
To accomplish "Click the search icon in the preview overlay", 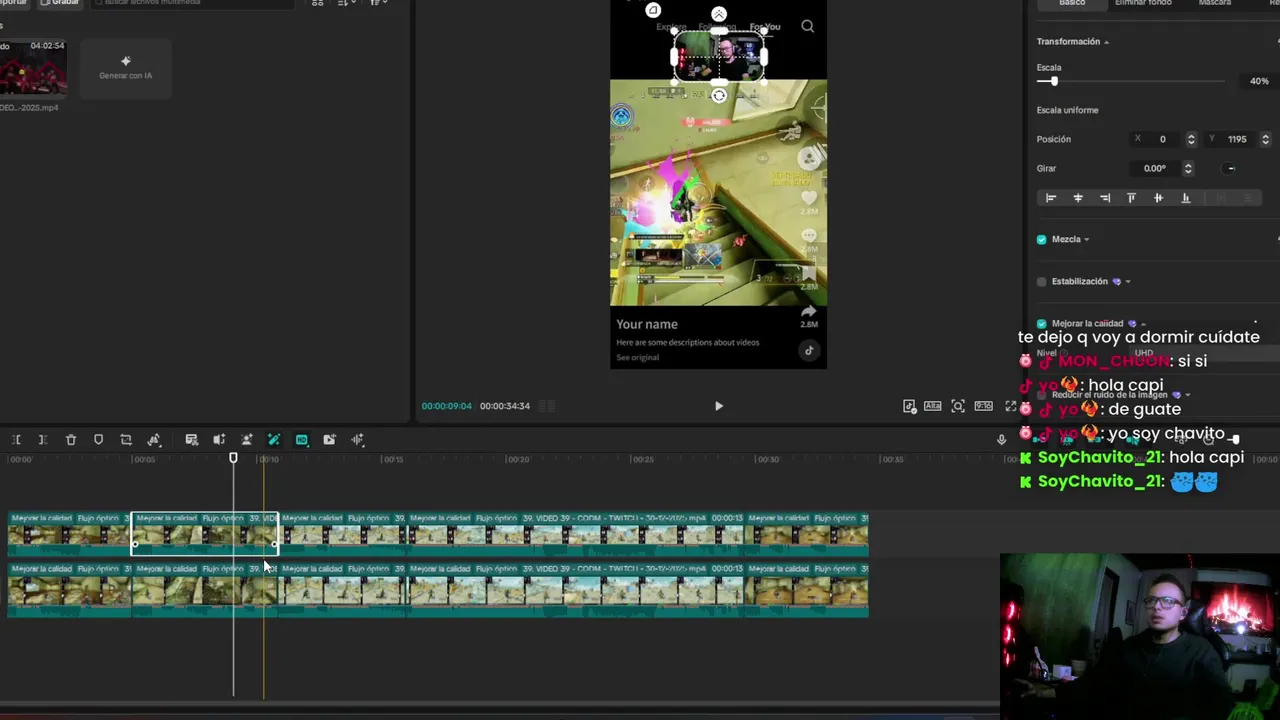I will pos(807,26).
